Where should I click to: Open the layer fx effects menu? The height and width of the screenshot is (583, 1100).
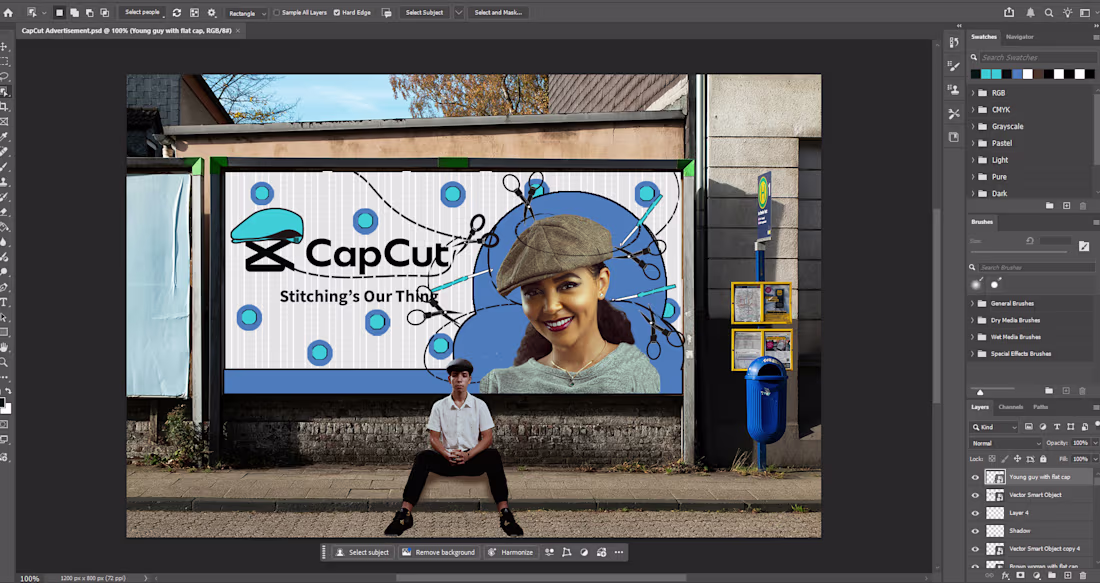[1005, 575]
